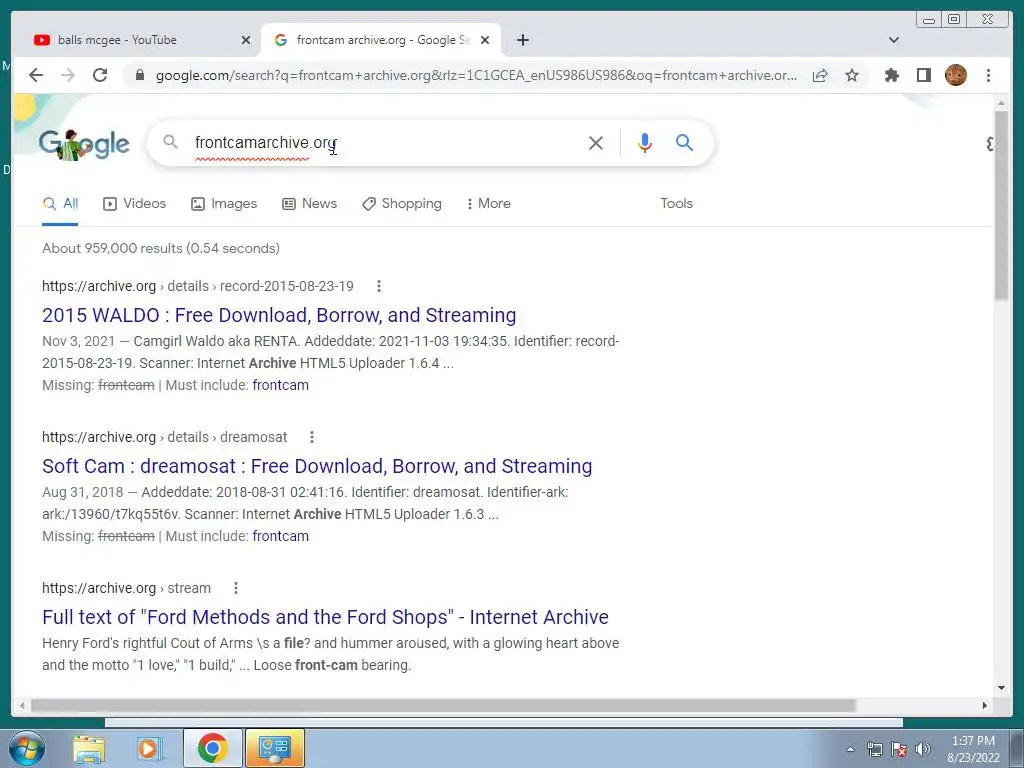Screen dimensions: 1024x768
Task: Close the frontcam archive.org Google tab
Action: (x=485, y=40)
